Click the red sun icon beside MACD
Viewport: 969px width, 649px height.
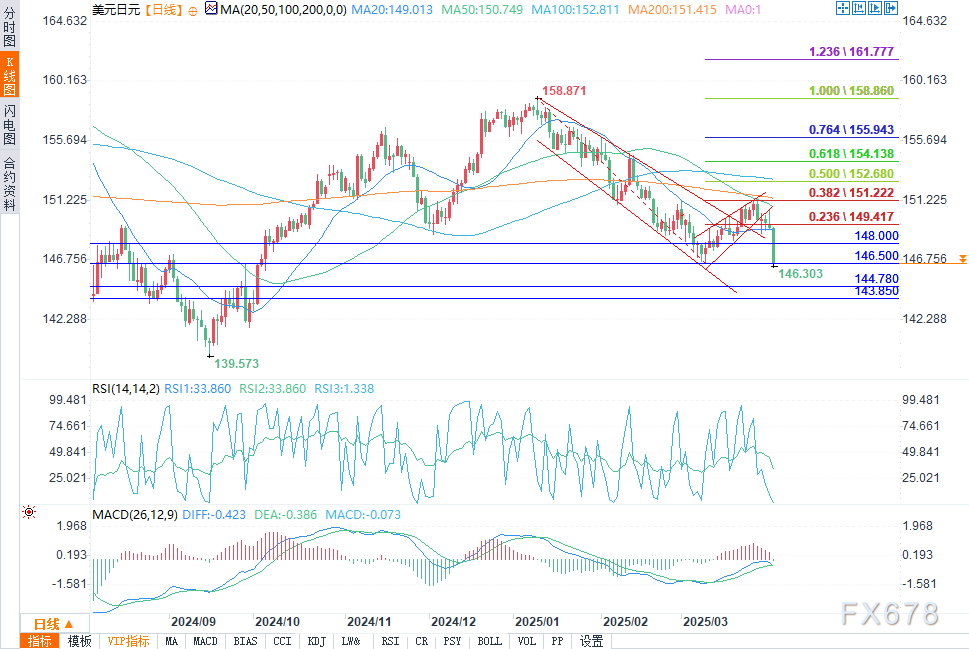tap(28, 511)
